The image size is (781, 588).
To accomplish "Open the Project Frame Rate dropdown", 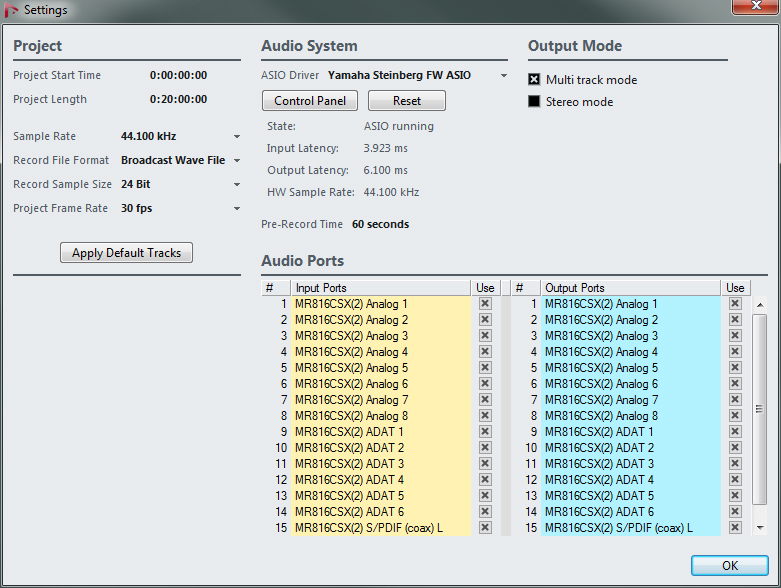I will (x=237, y=209).
